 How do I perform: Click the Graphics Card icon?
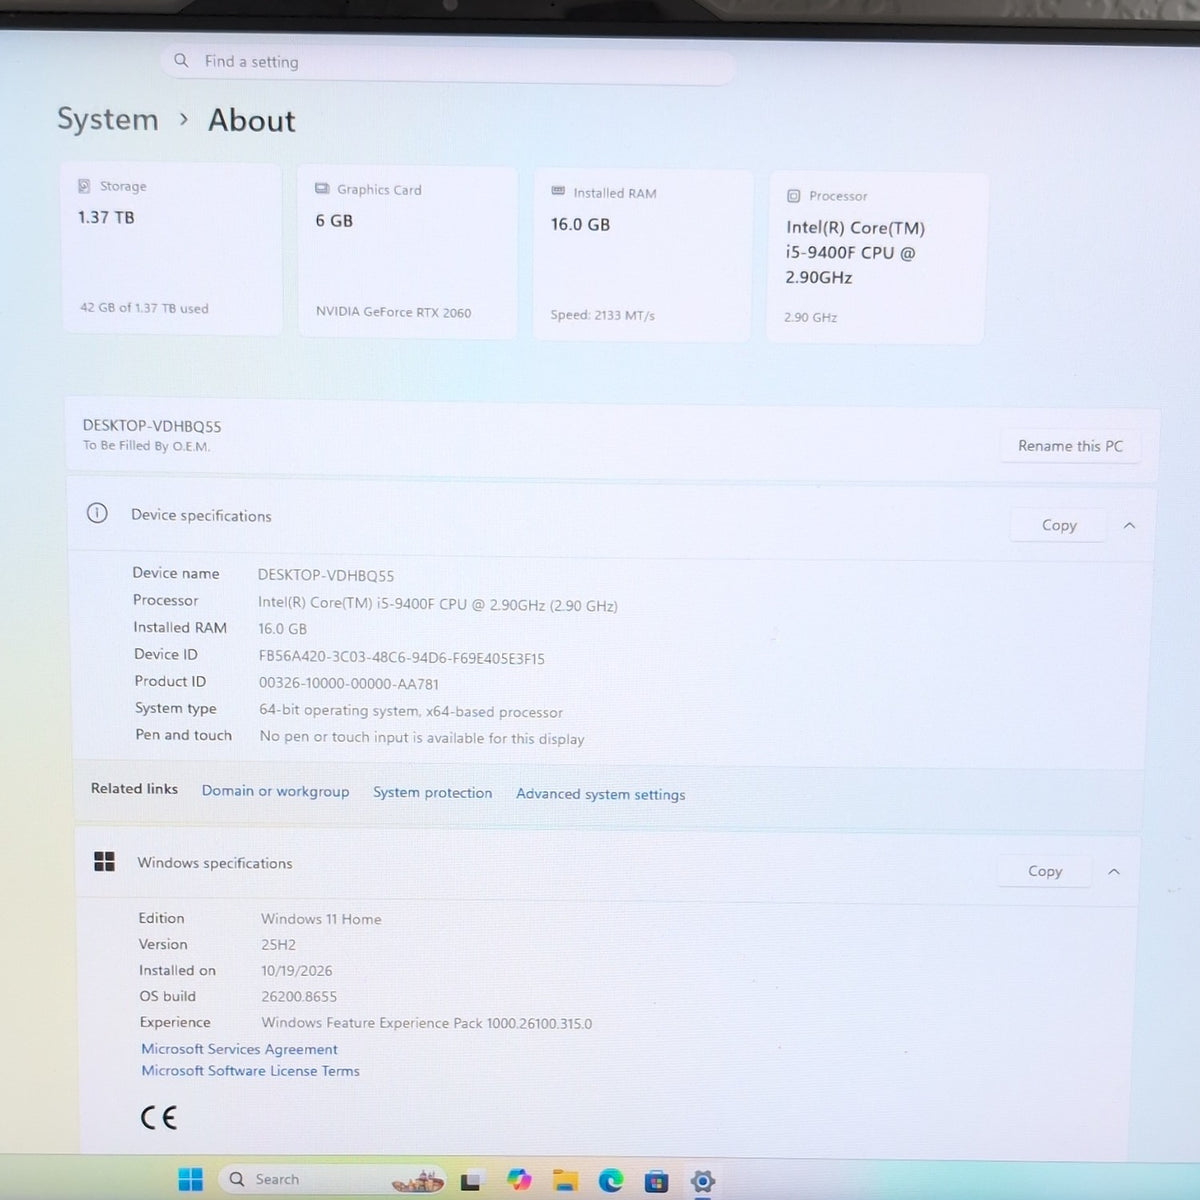click(x=322, y=188)
